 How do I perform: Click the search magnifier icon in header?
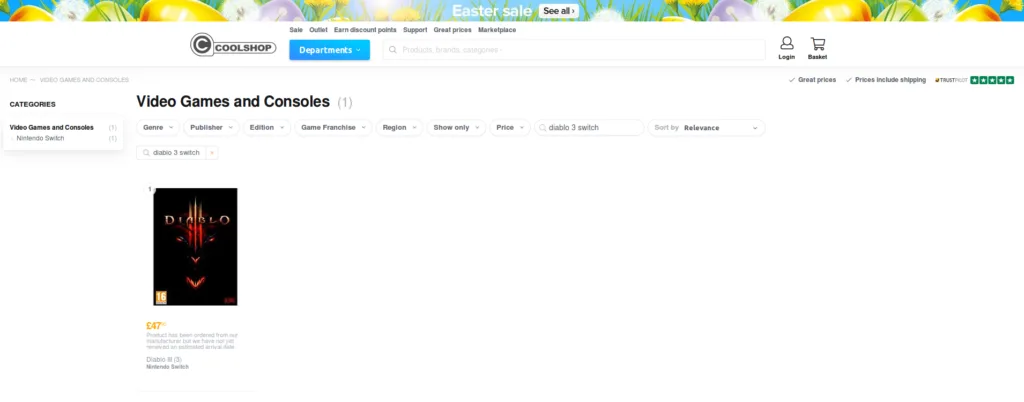coord(392,50)
